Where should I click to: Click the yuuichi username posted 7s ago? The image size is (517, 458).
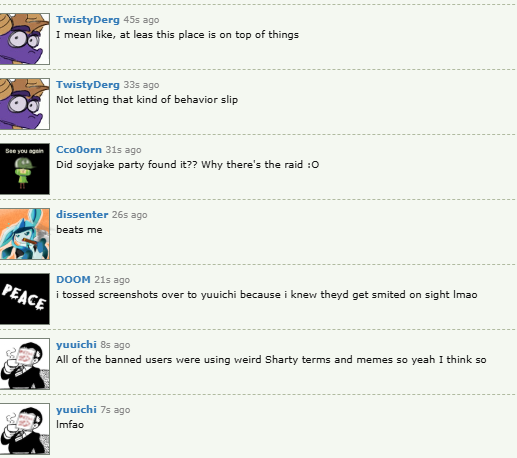[x=76, y=410]
